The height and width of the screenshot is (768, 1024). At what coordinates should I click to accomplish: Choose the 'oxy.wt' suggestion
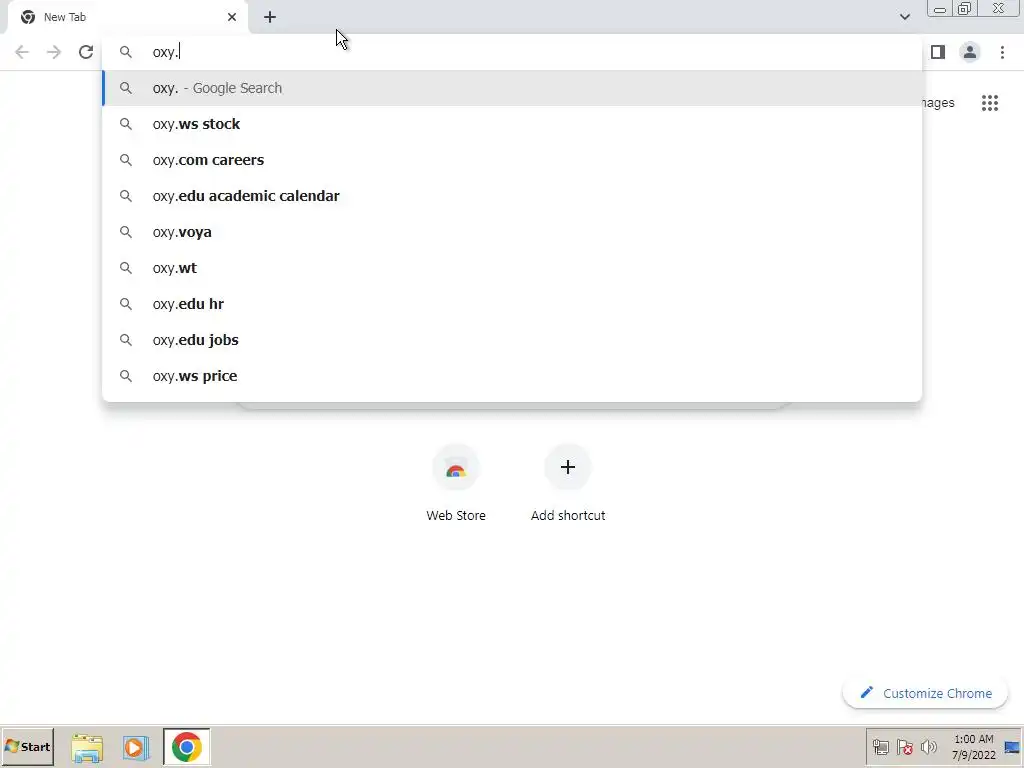coord(512,268)
